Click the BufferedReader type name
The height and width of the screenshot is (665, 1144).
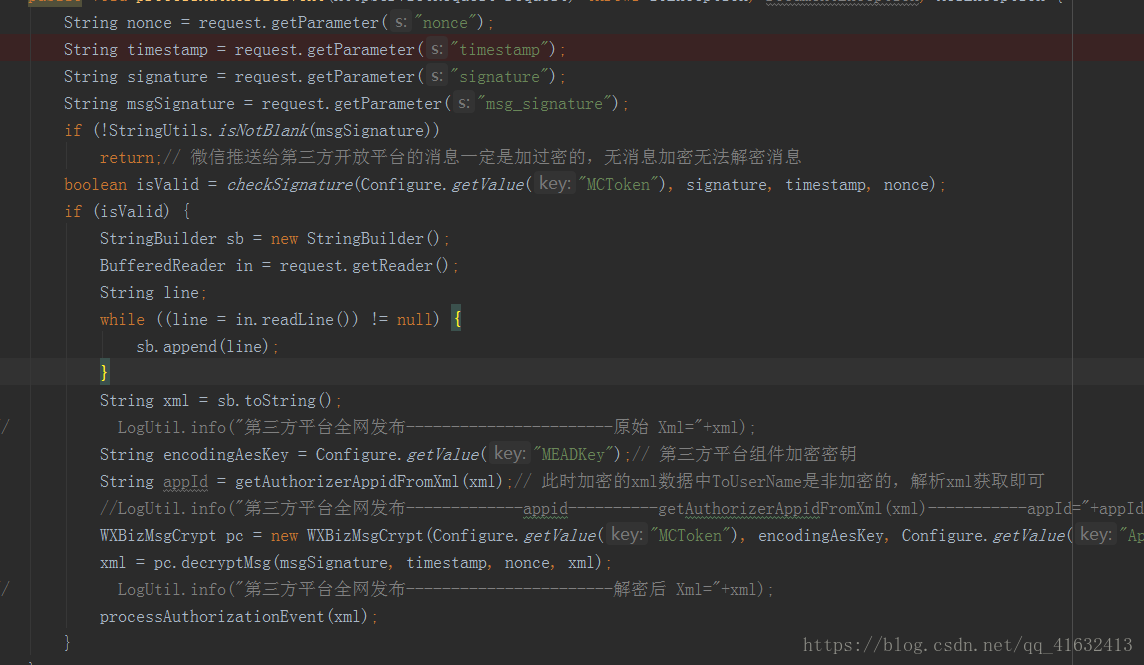tap(163, 266)
